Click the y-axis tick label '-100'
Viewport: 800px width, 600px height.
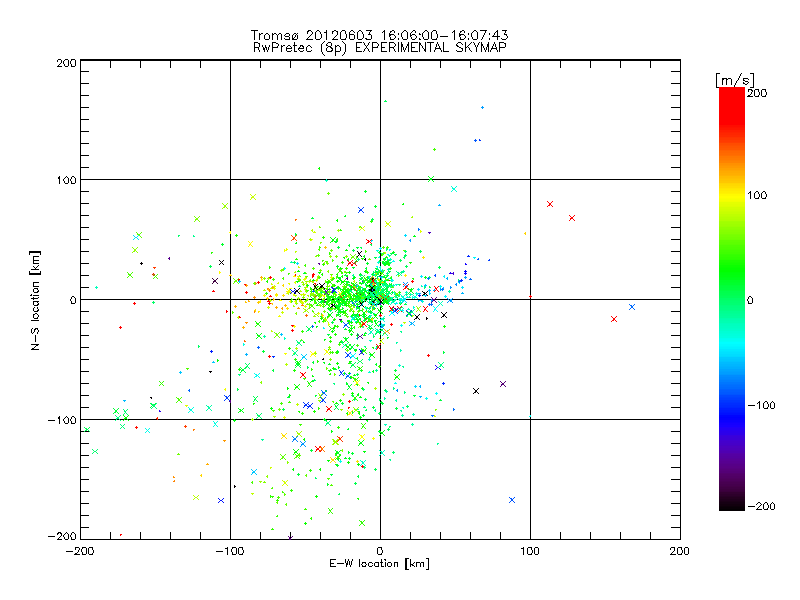62,420
